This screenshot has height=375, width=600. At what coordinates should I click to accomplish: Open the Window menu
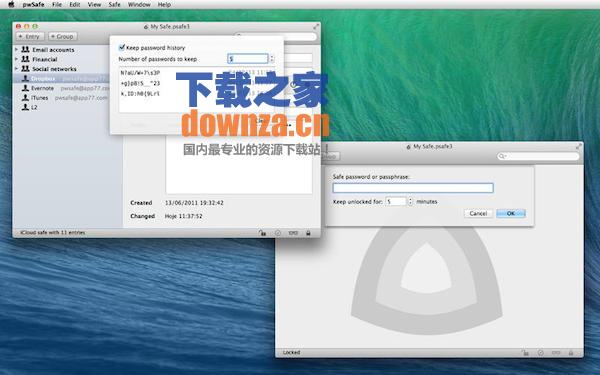pyautogui.click(x=139, y=5)
